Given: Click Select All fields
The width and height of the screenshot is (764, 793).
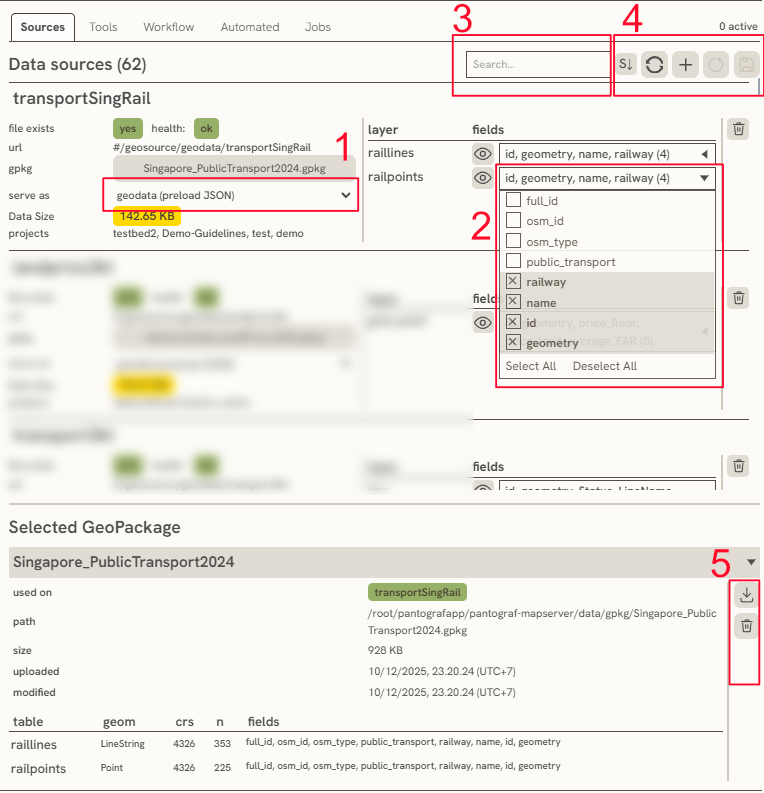Looking at the screenshot, I should tap(530, 366).
